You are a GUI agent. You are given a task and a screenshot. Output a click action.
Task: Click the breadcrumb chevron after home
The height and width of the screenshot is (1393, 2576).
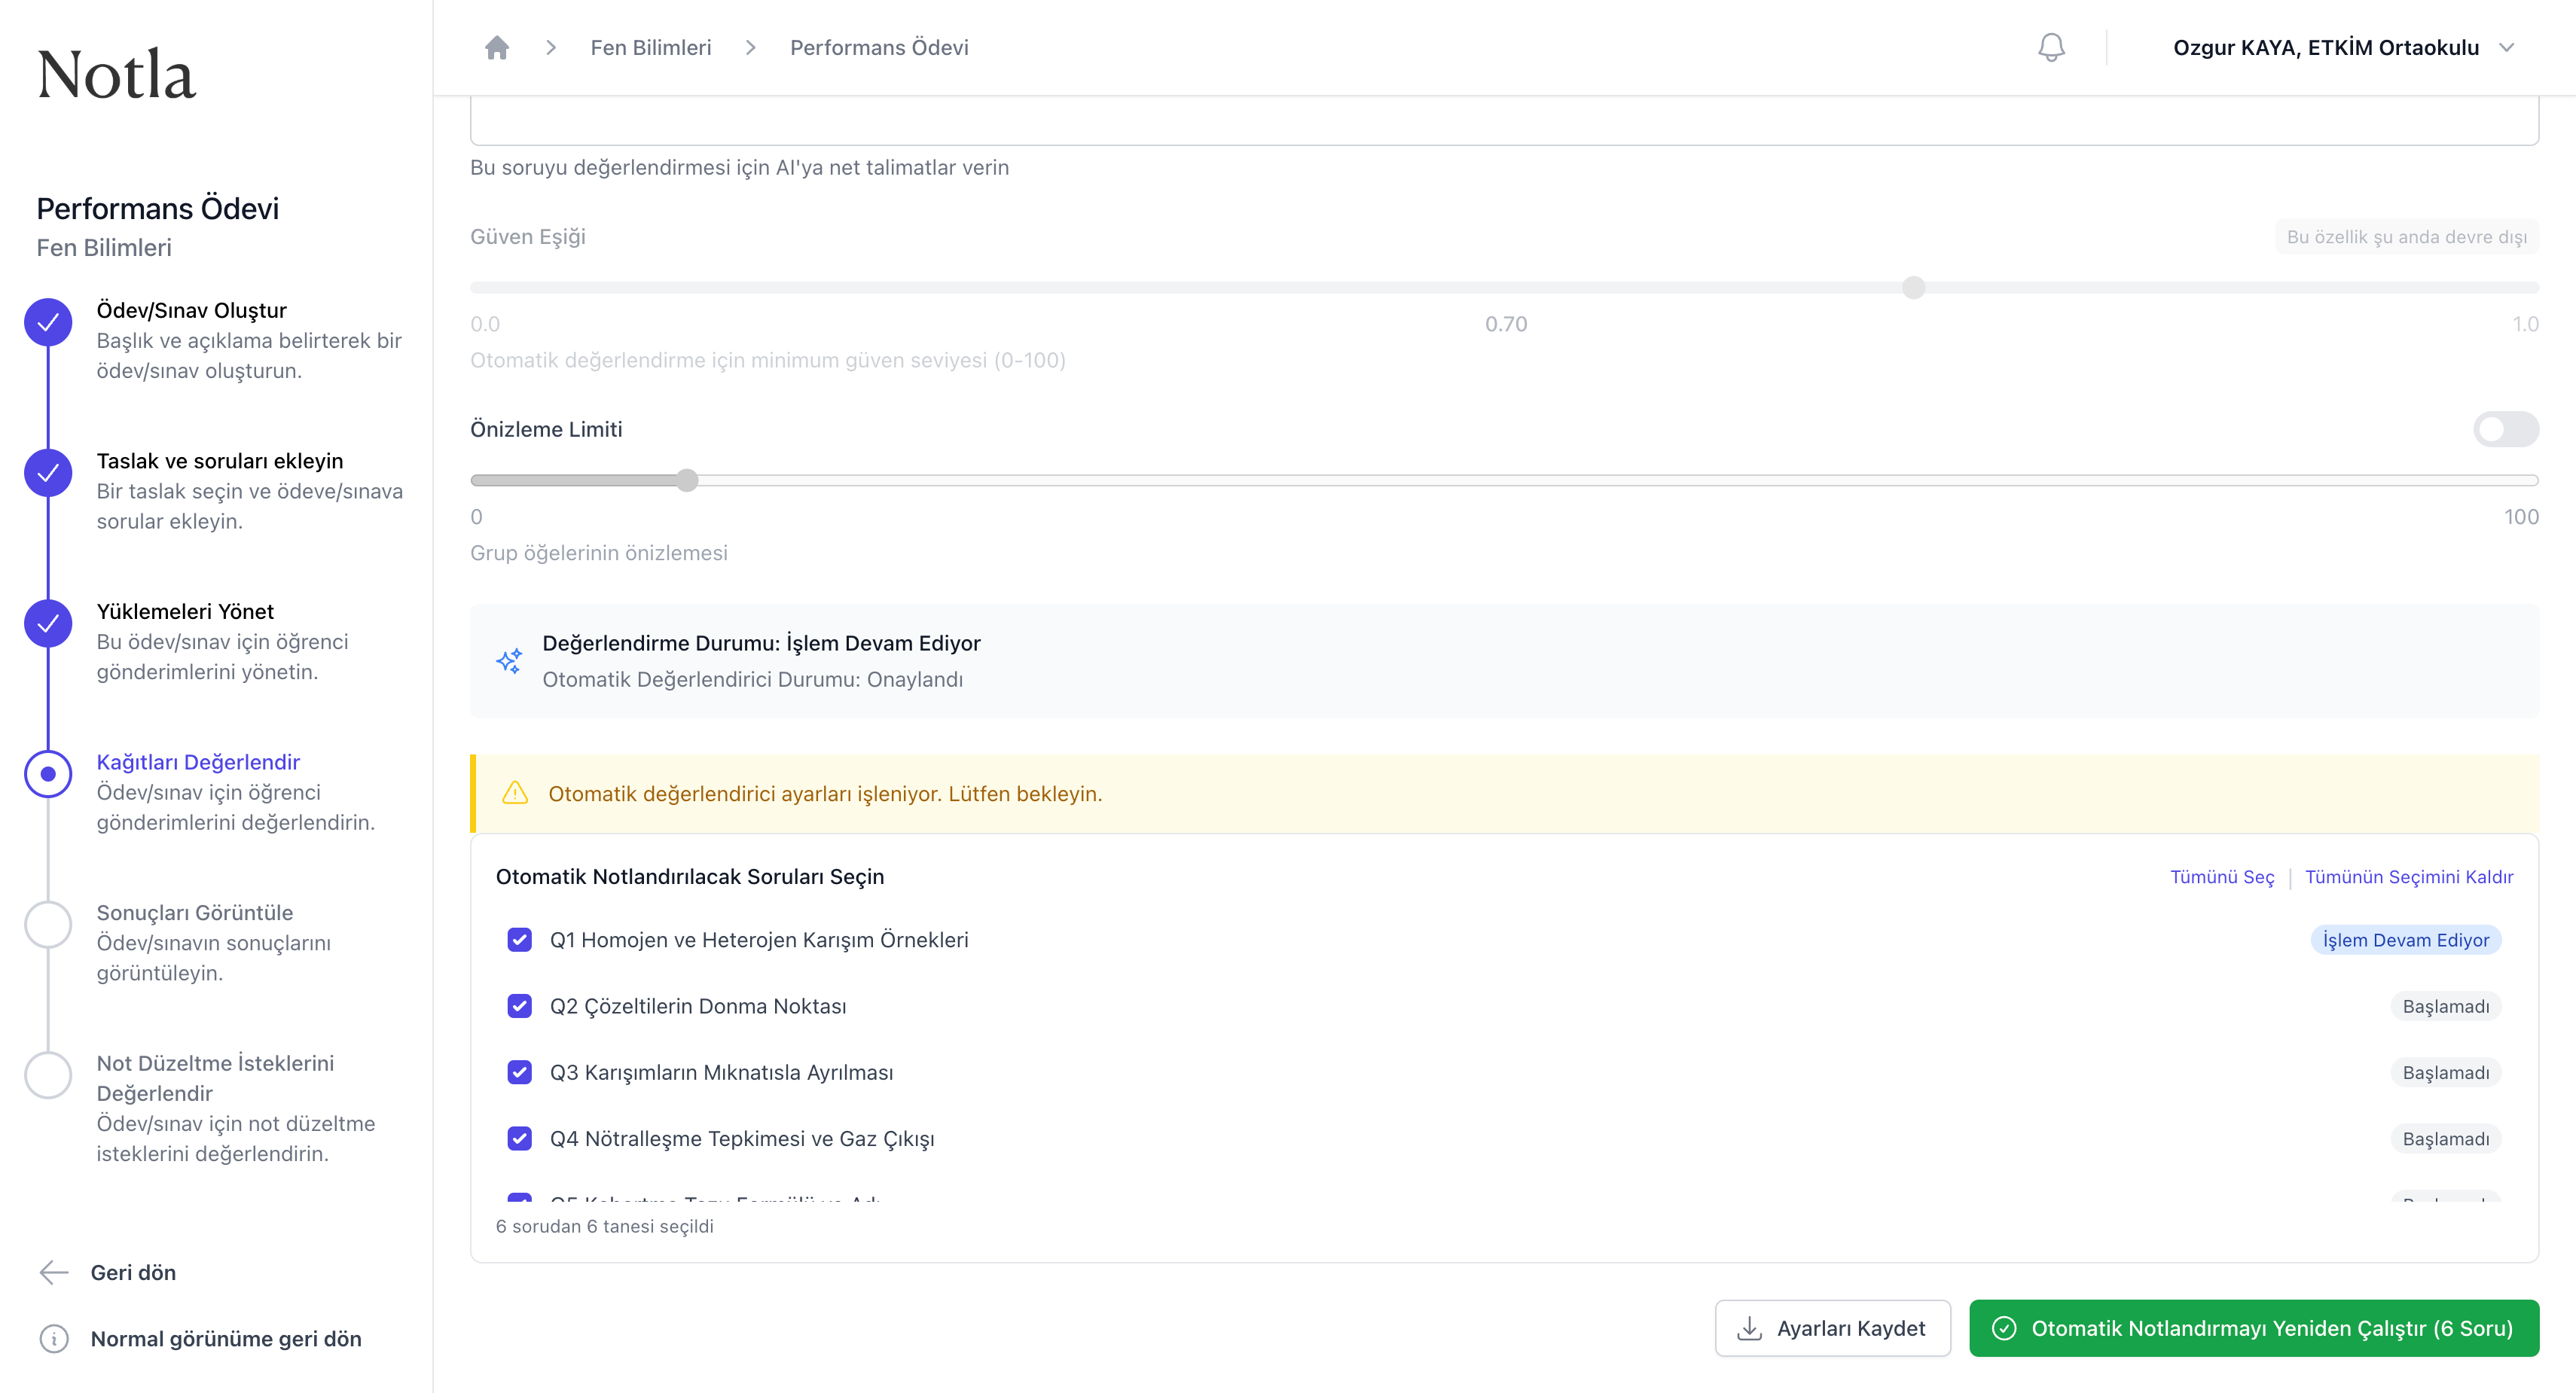pos(550,47)
